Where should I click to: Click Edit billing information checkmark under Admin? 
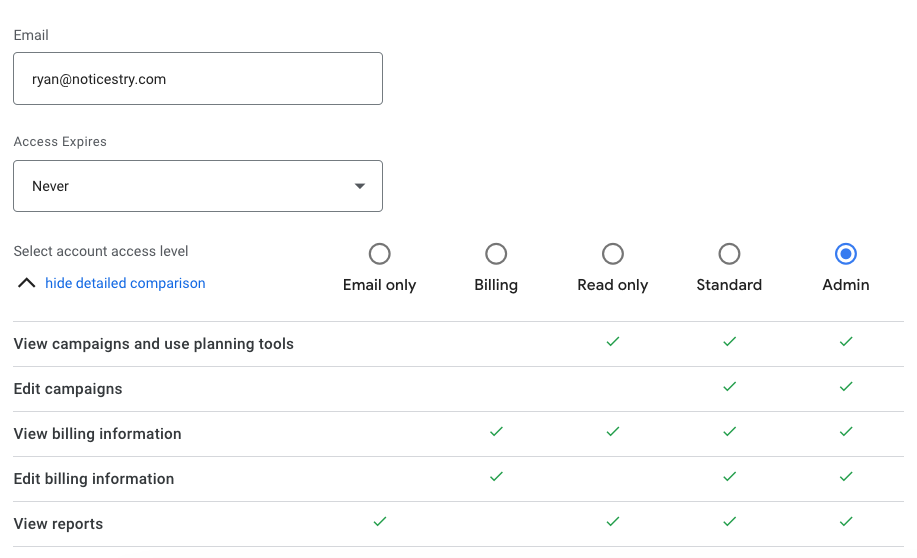pos(846,476)
